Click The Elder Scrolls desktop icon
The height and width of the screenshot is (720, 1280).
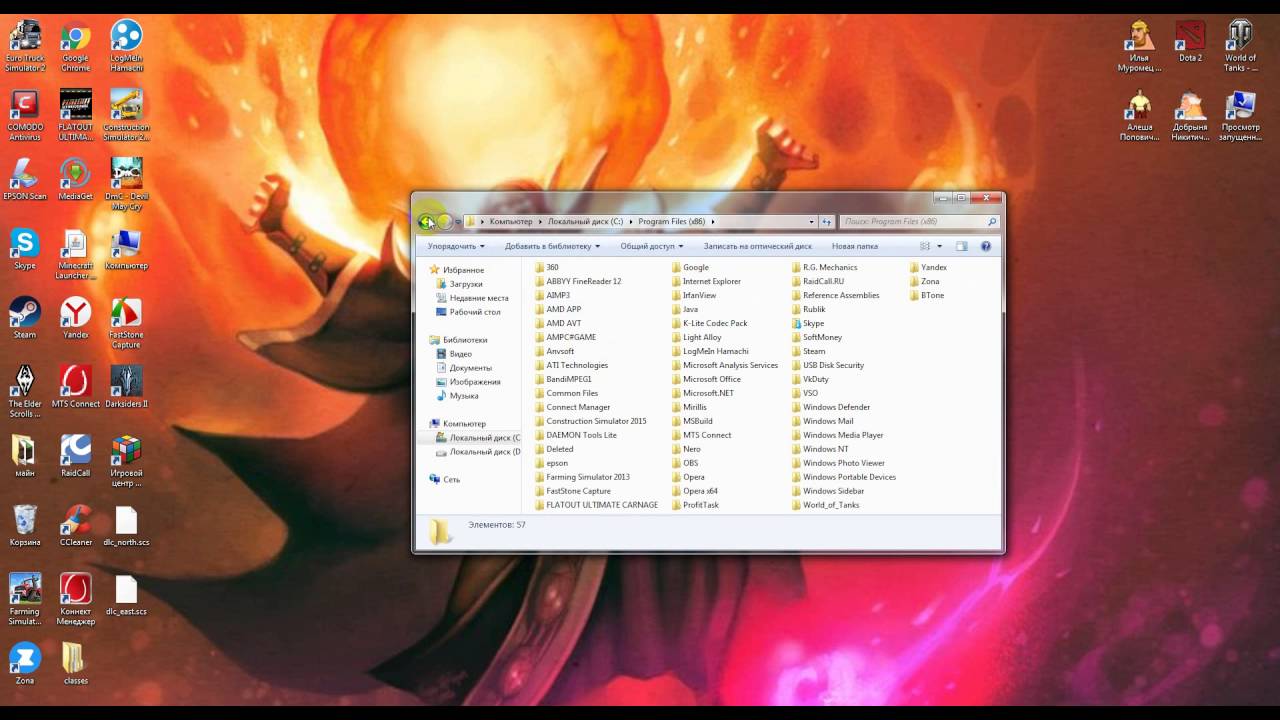[x=24, y=392]
